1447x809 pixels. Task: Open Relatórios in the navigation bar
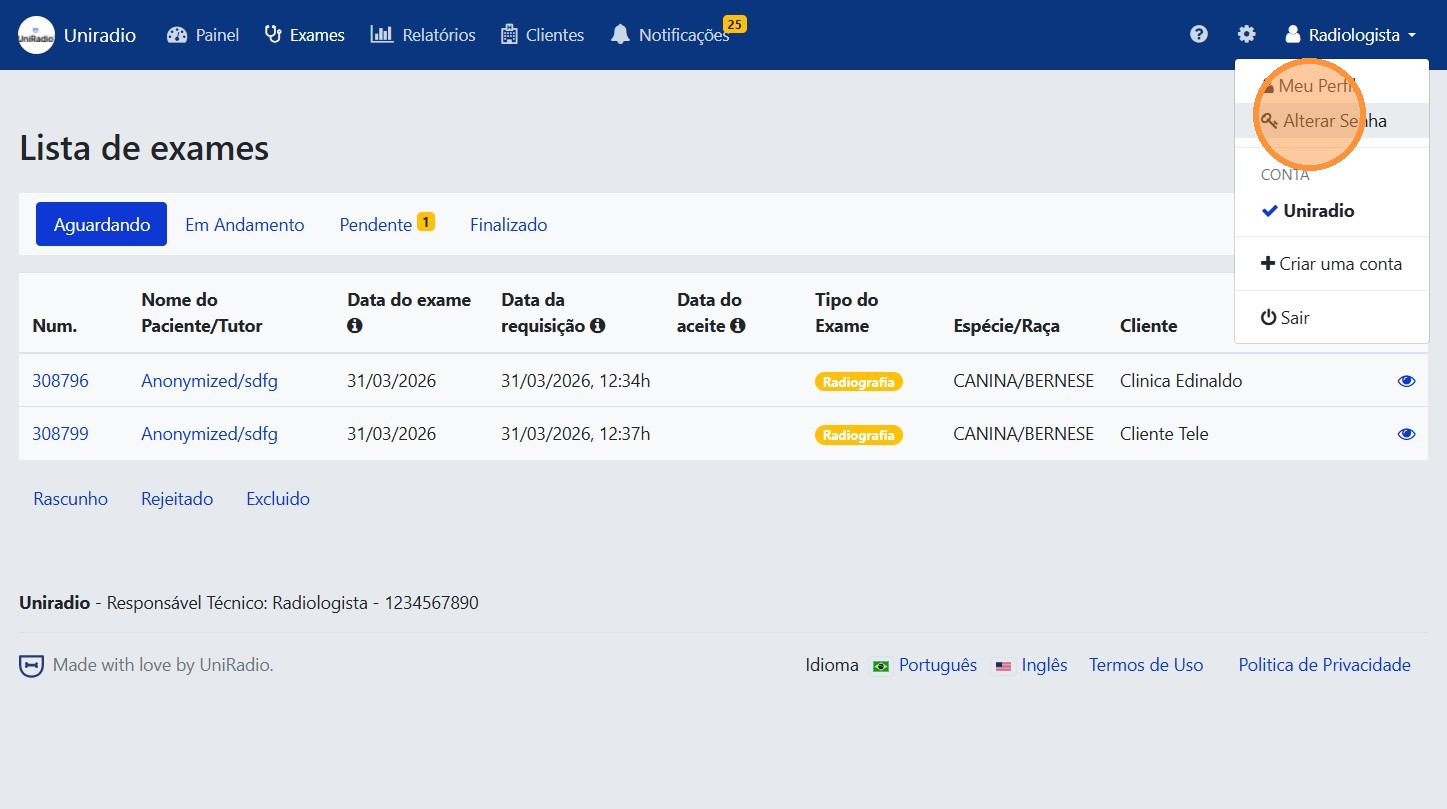pos(423,35)
